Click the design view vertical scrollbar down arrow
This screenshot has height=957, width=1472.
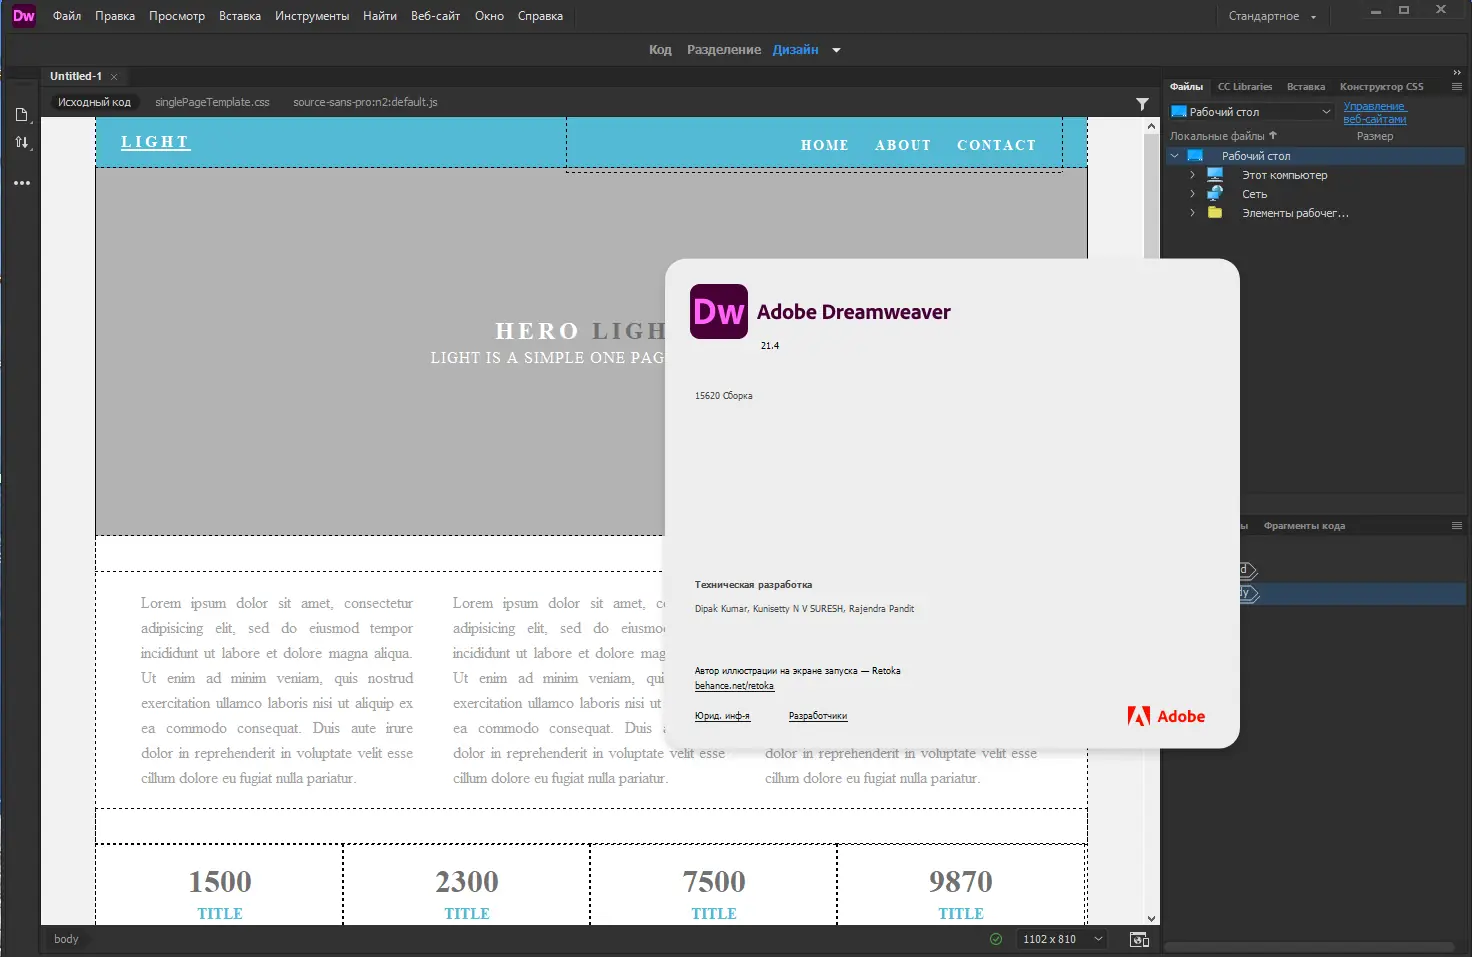click(1151, 918)
